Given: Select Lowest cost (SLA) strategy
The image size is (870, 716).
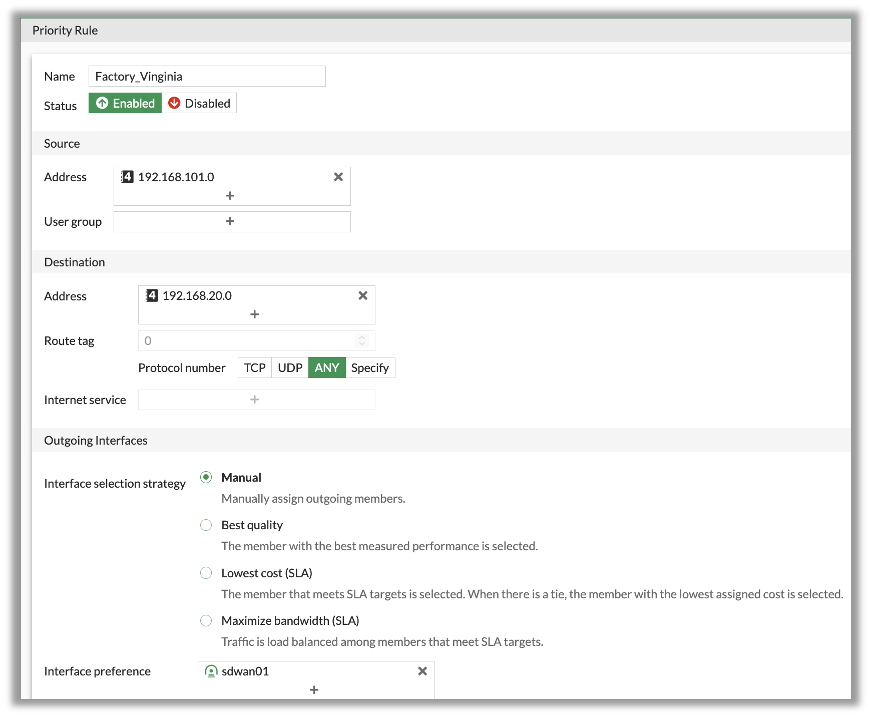Looking at the screenshot, I should point(206,573).
